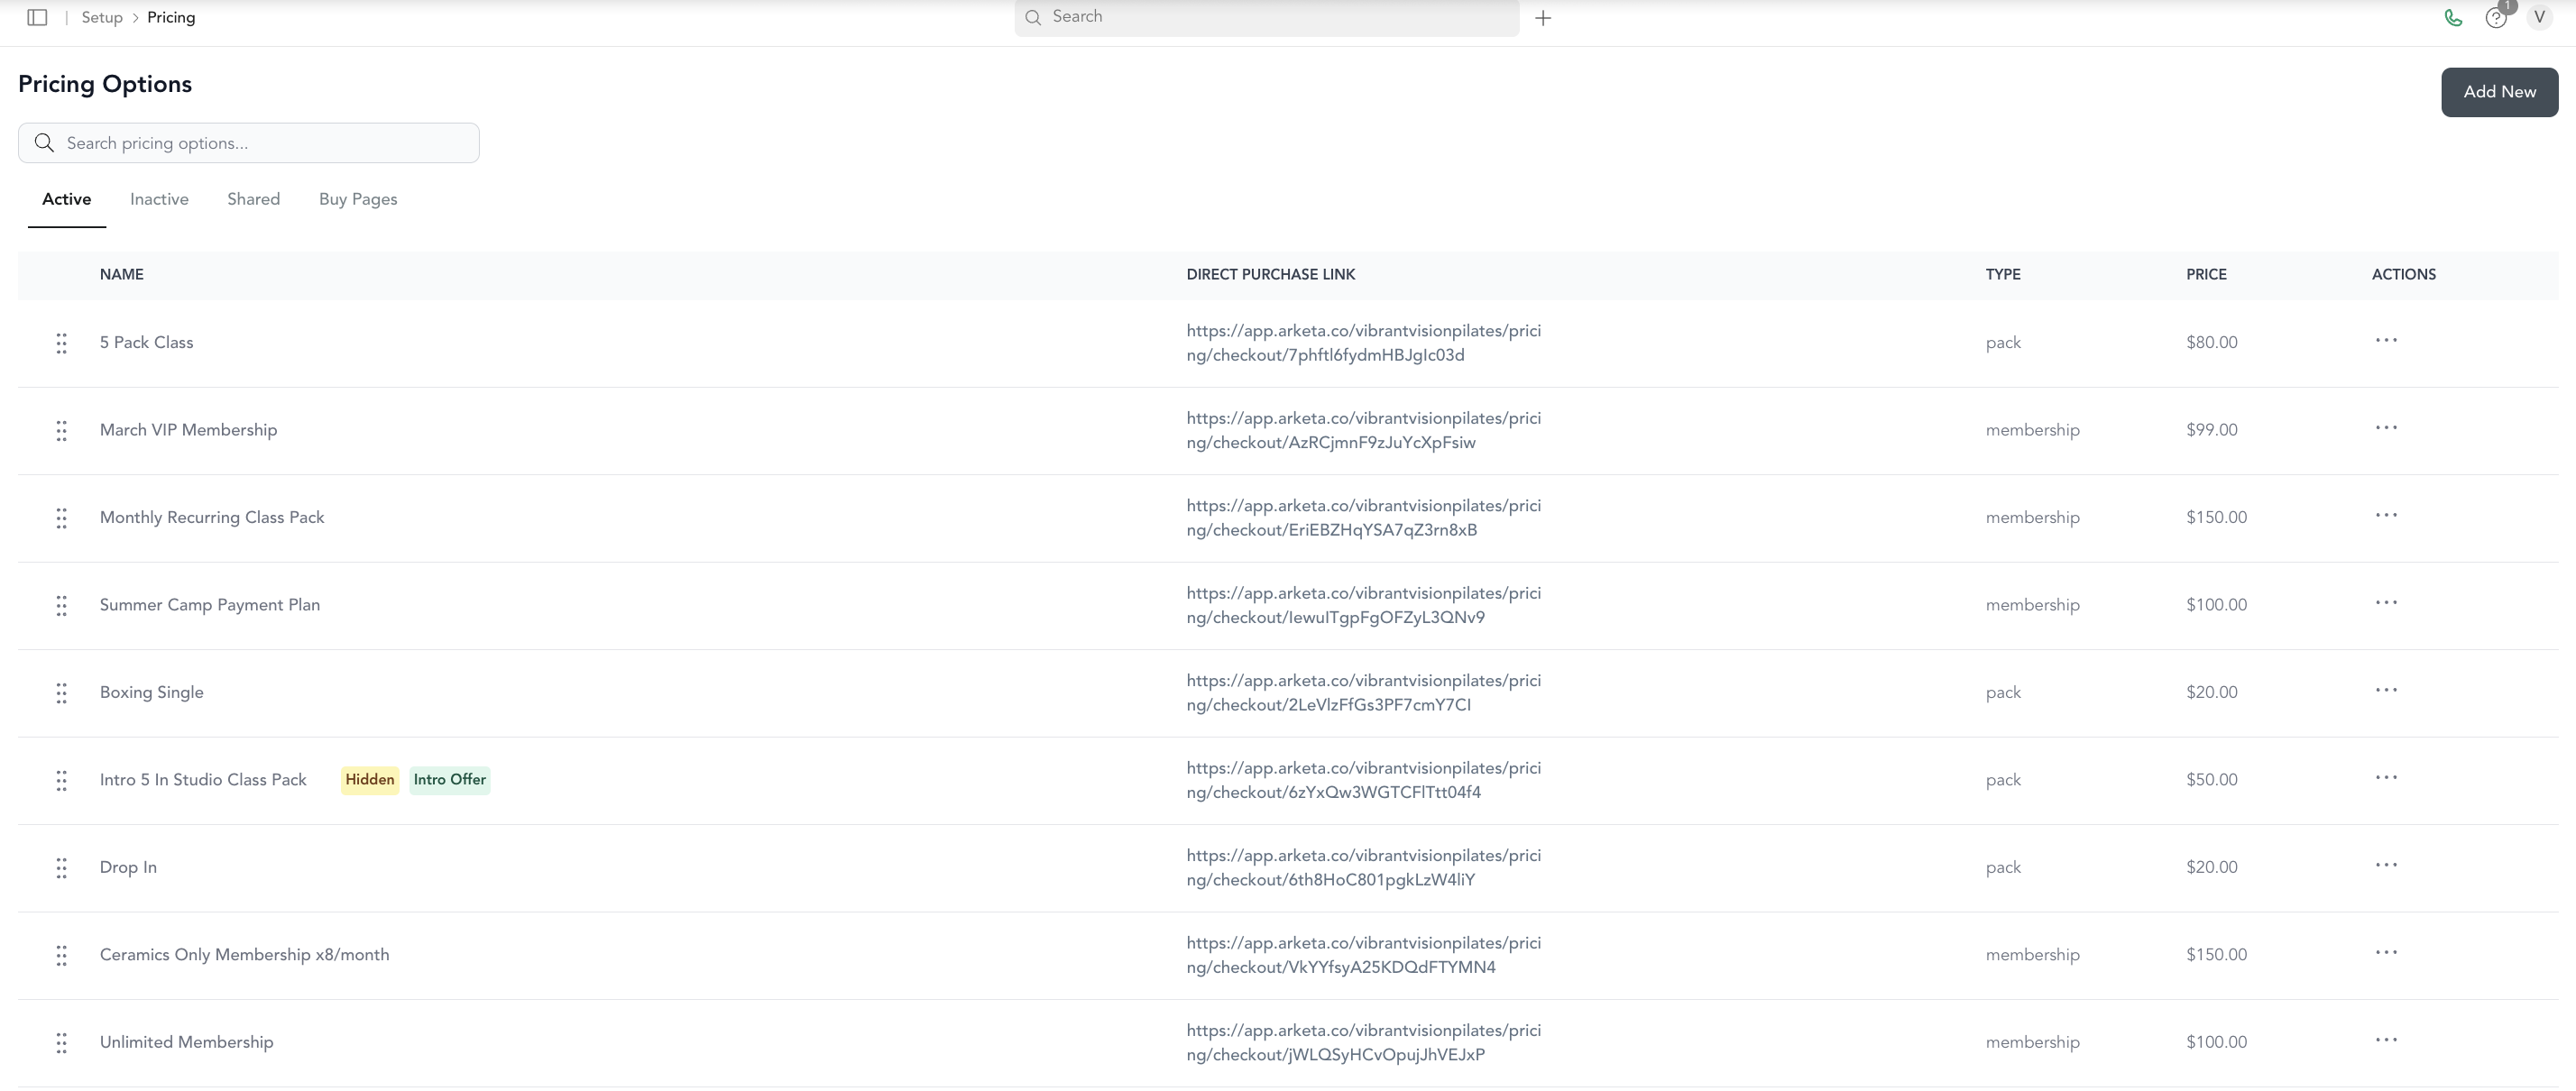
Task: Click the Add New button
Action: point(2499,92)
